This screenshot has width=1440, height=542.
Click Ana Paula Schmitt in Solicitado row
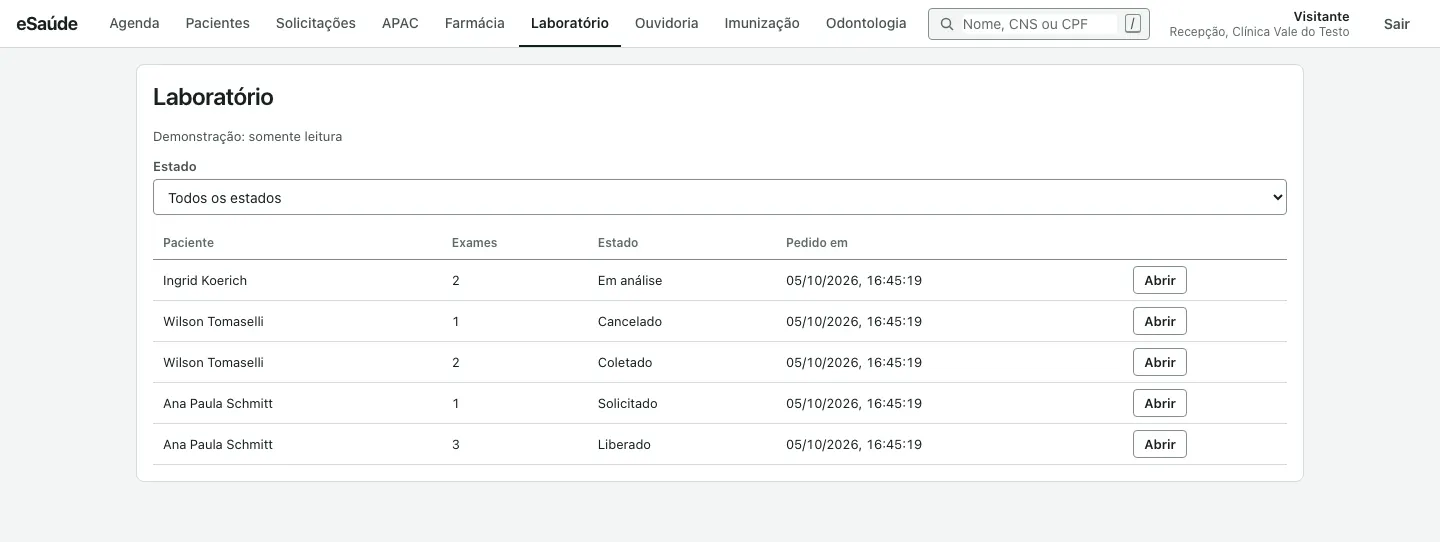click(218, 404)
